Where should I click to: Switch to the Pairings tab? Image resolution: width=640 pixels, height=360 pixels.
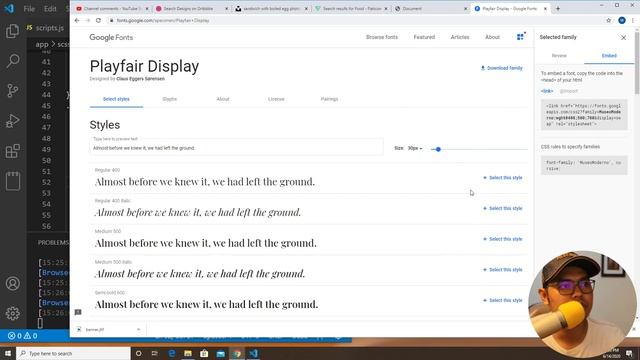point(329,99)
